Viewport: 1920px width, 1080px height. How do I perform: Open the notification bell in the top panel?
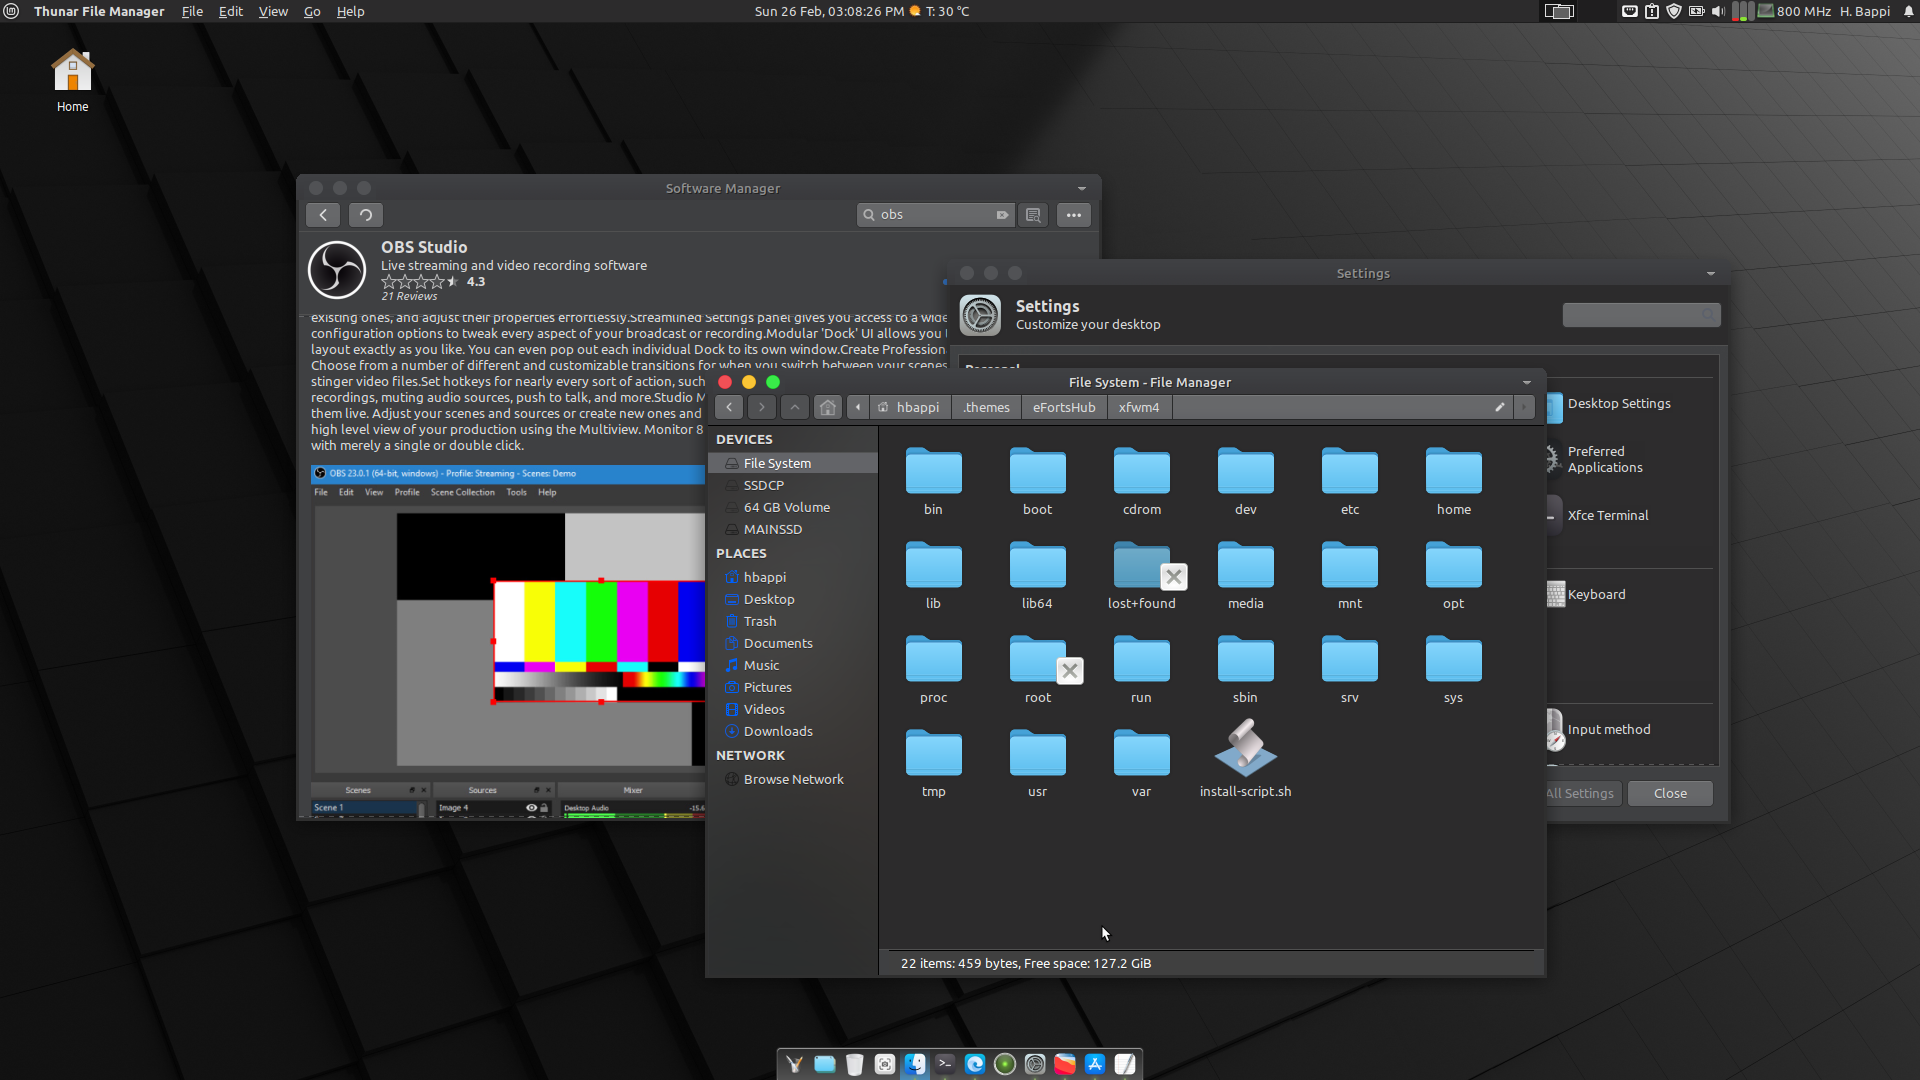click(1908, 11)
